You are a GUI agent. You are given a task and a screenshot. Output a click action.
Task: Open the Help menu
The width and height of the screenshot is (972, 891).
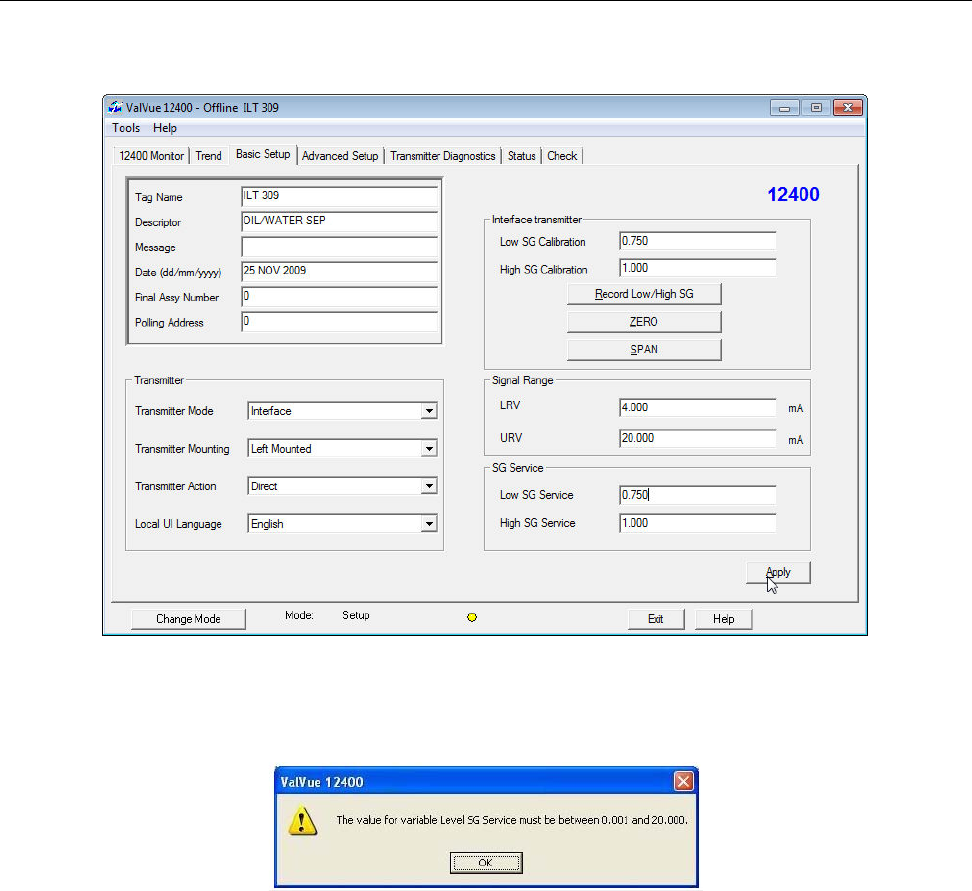point(165,128)
